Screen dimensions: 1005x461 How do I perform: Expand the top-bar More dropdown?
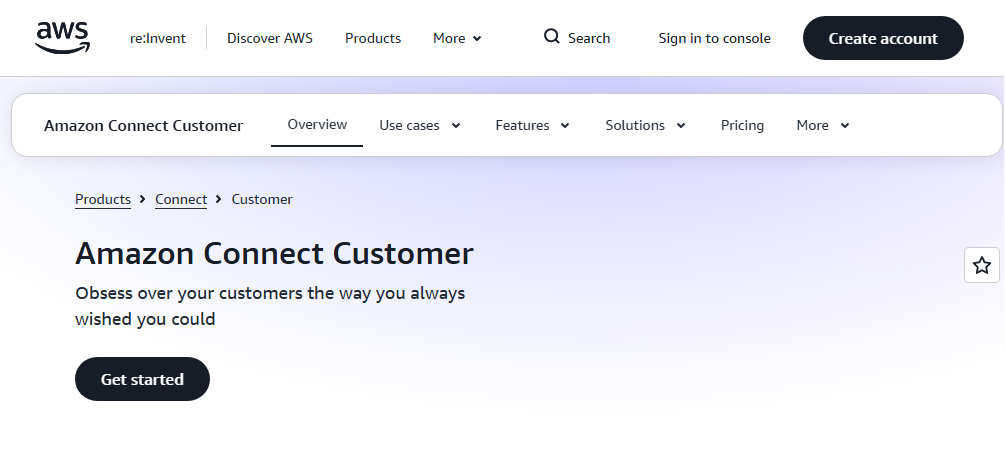(x=457, y=38)
